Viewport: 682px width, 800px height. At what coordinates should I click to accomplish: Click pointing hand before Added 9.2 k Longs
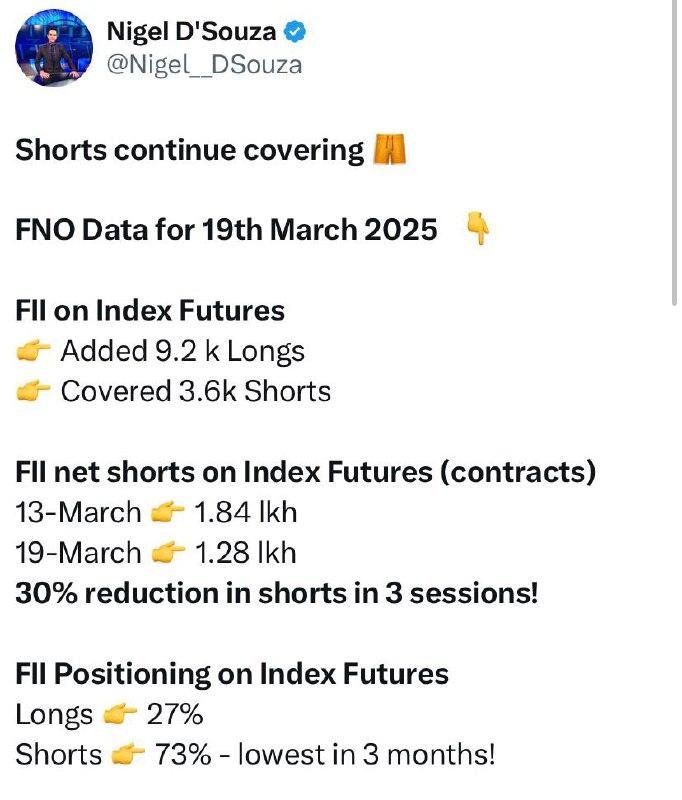33,351
